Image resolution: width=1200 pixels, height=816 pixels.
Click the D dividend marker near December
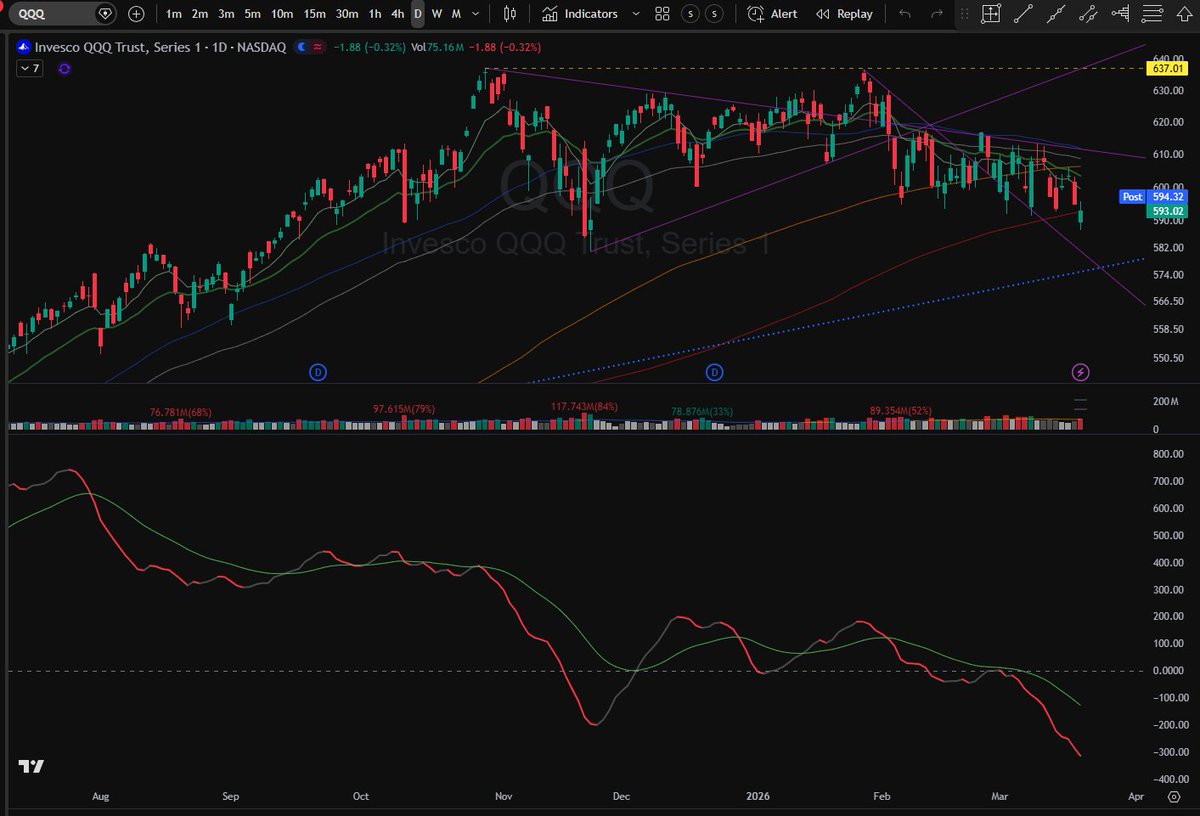[714, 372]
